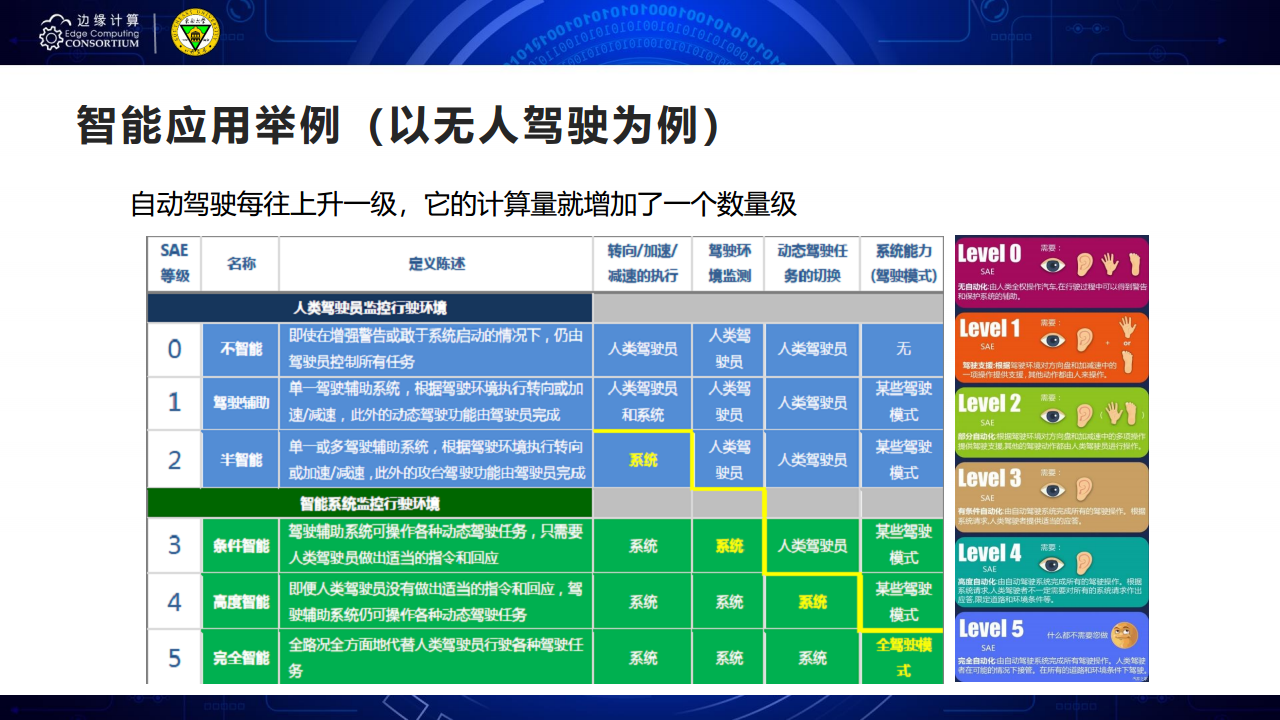1280x720 pixels.
Task: Click the 'Level 0' heading
Action: (989, 253)
